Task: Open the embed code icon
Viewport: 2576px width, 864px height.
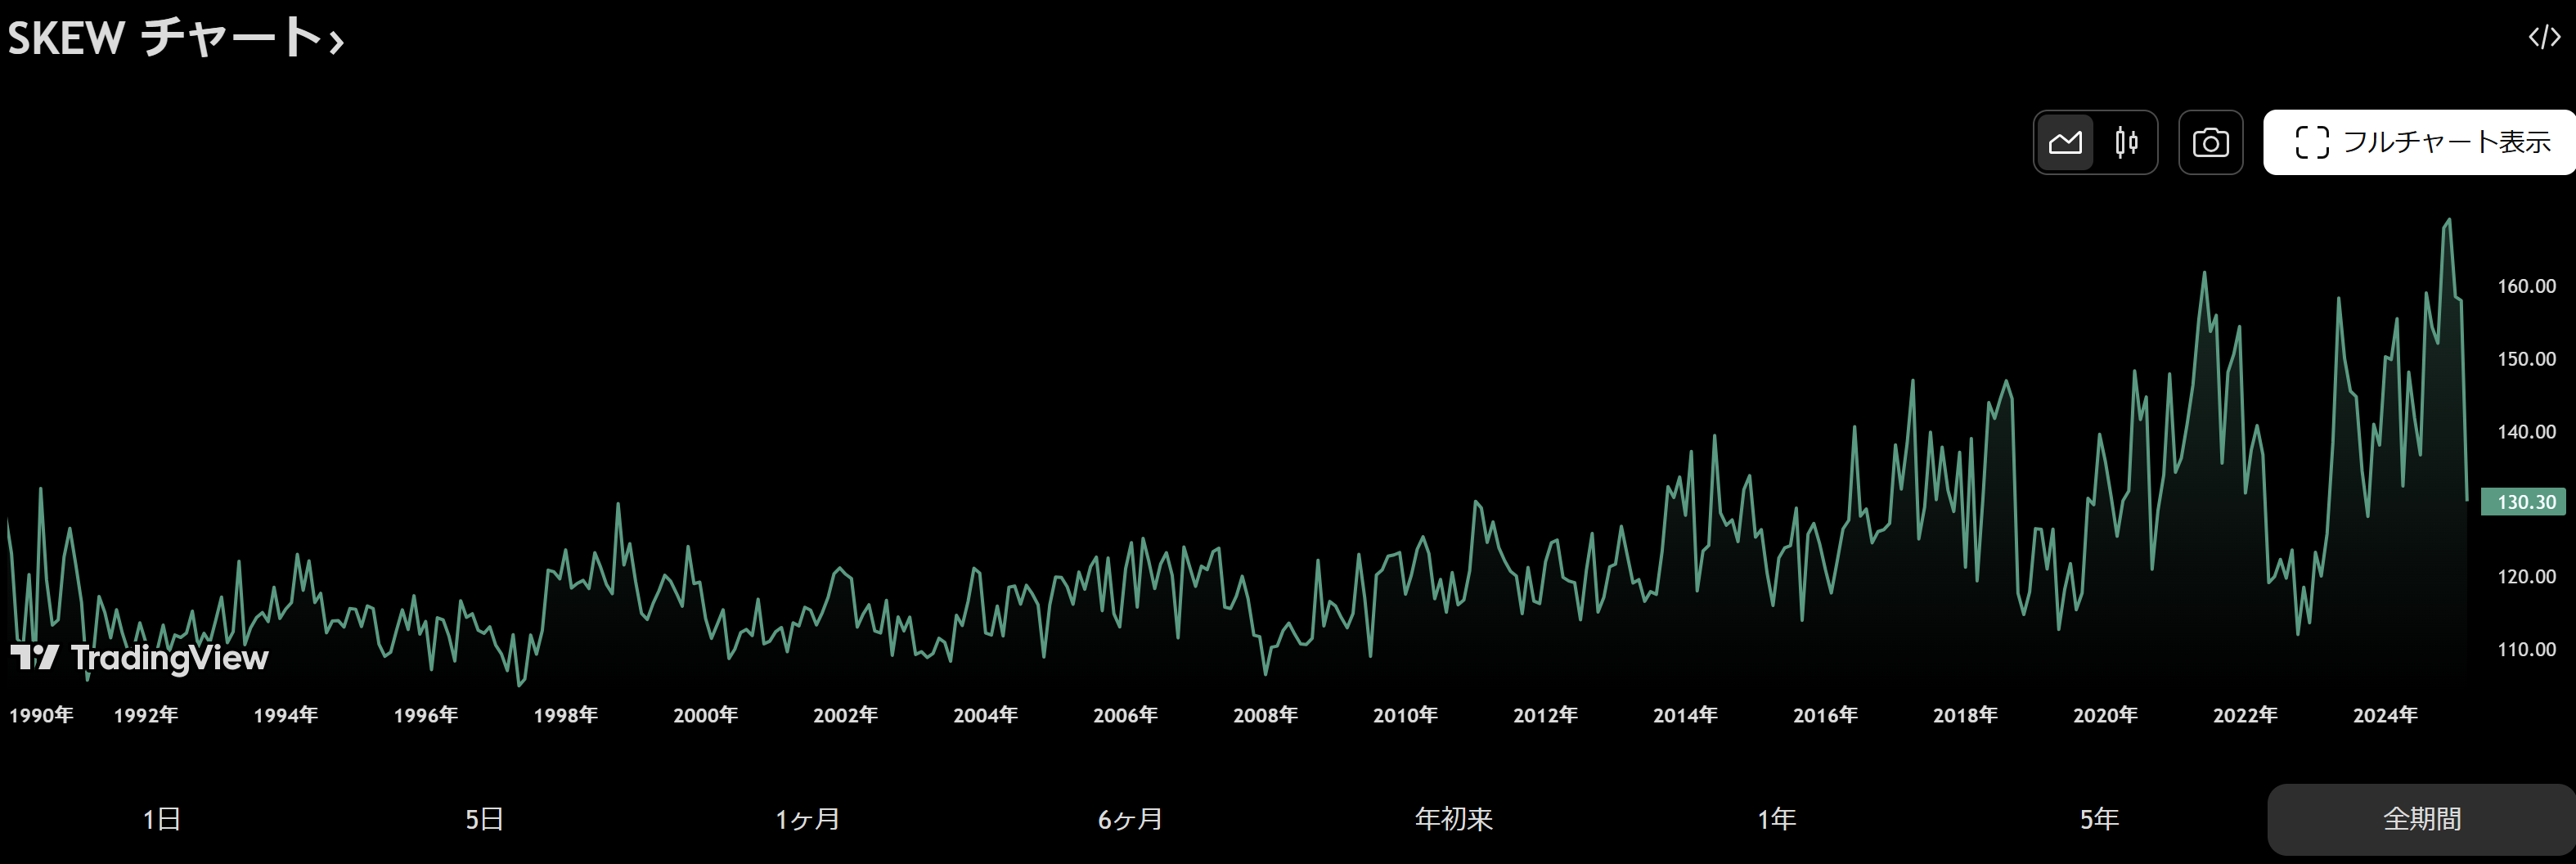Action: (2543, 38)
